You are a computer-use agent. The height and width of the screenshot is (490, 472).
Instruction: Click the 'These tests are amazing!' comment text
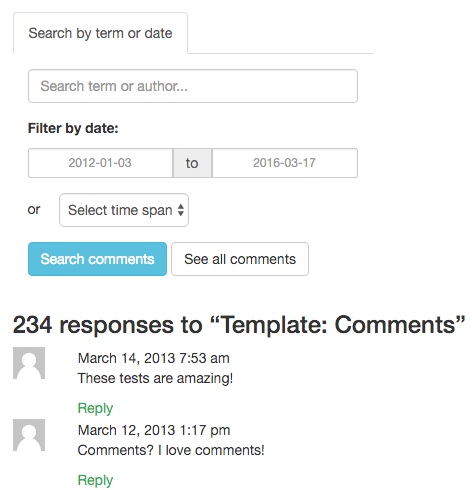point(155,378)
